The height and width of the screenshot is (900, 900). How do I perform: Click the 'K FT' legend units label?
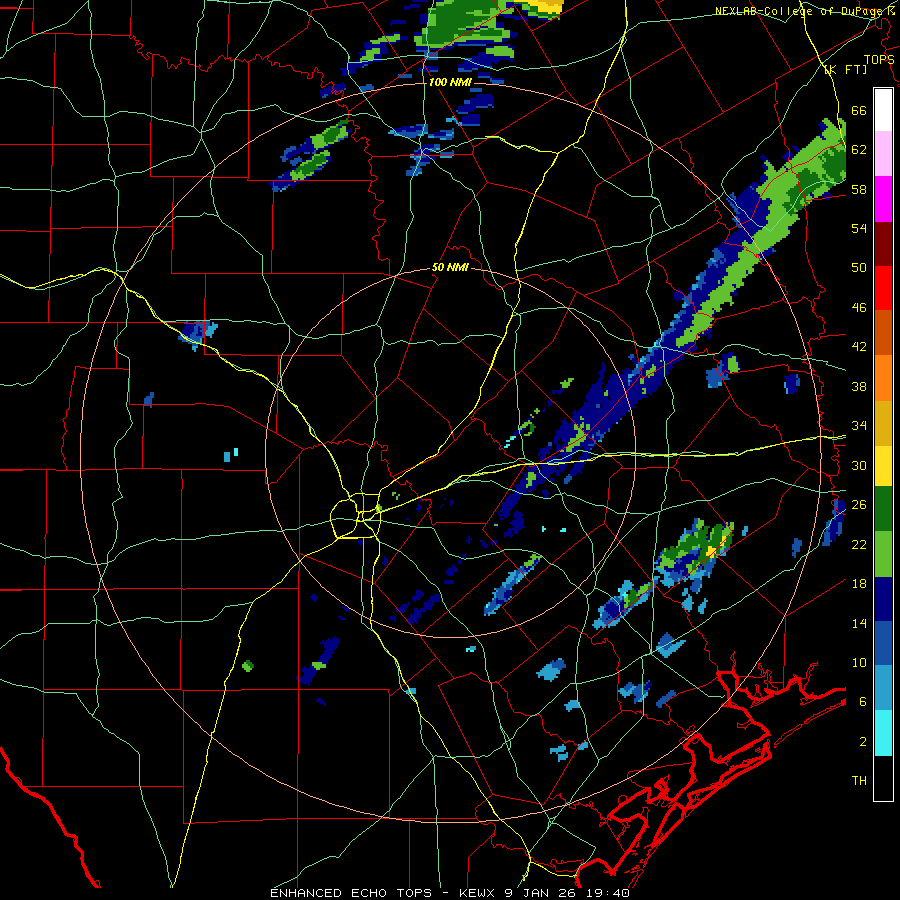(x=845, y=69)
